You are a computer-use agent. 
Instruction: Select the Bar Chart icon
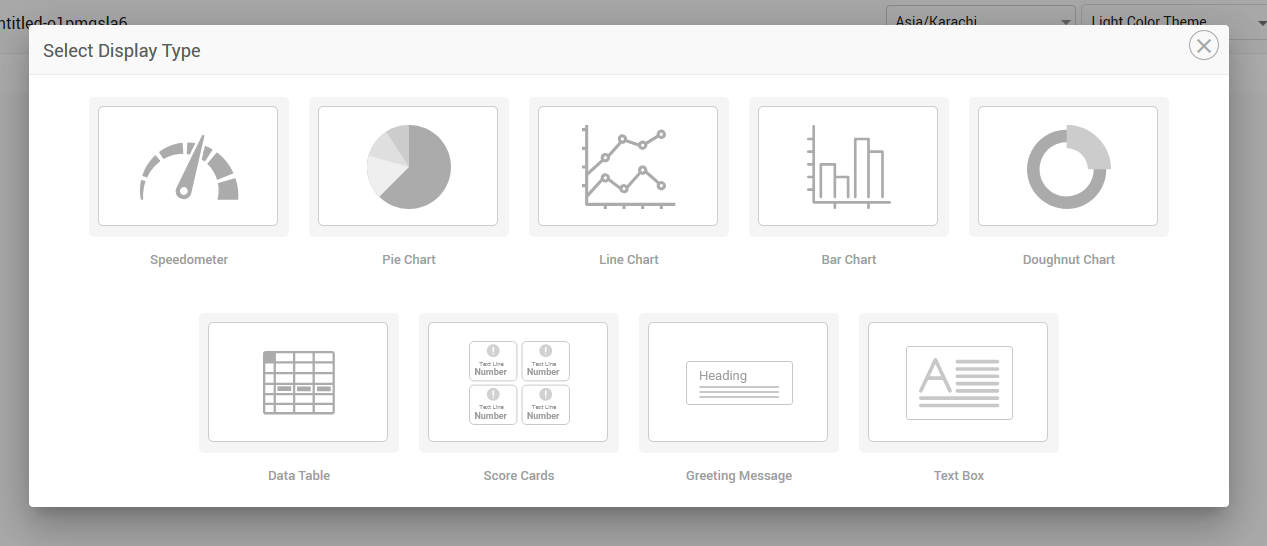coord(848,167)
